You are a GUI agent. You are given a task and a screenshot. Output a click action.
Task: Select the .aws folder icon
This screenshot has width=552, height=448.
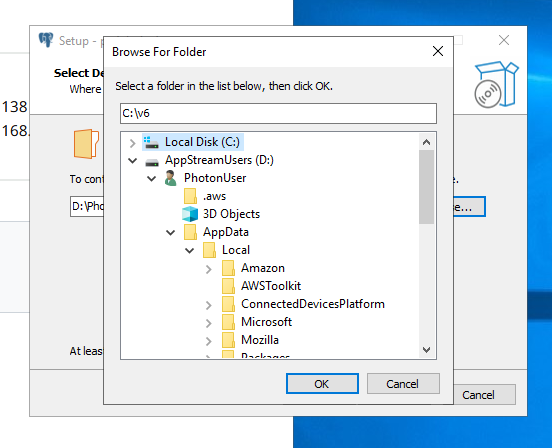pos(190,196)
